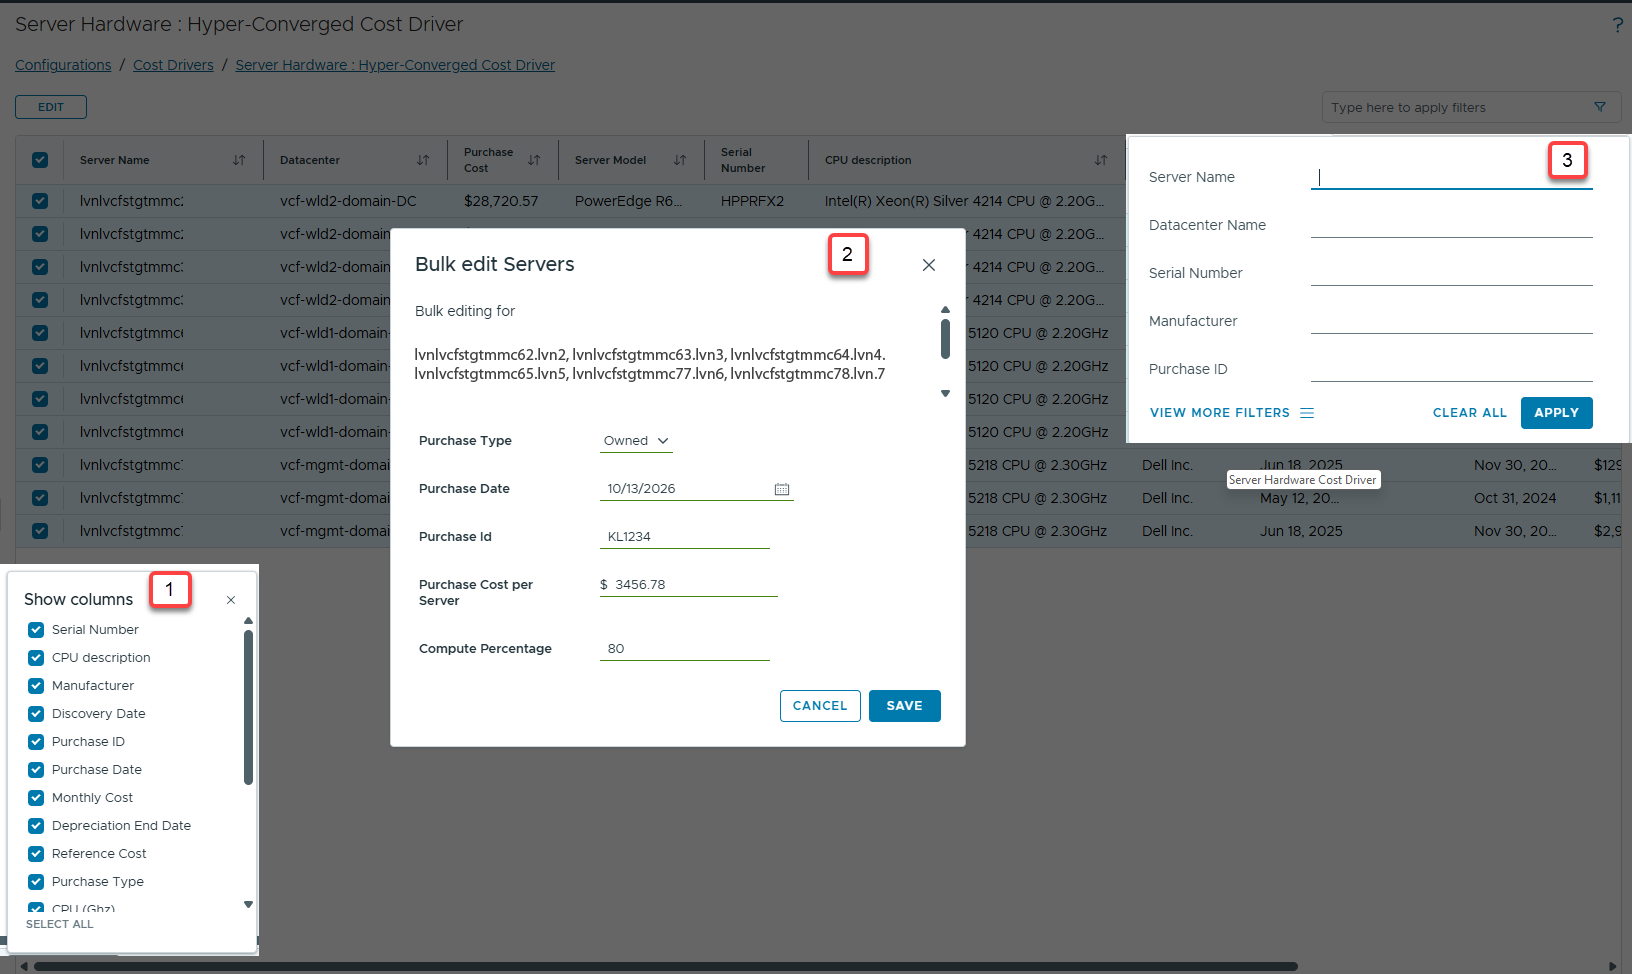Click the Compute Percentage field
Screen dimensions: 1632x974
pyautogui.click(x=685, y=649)
